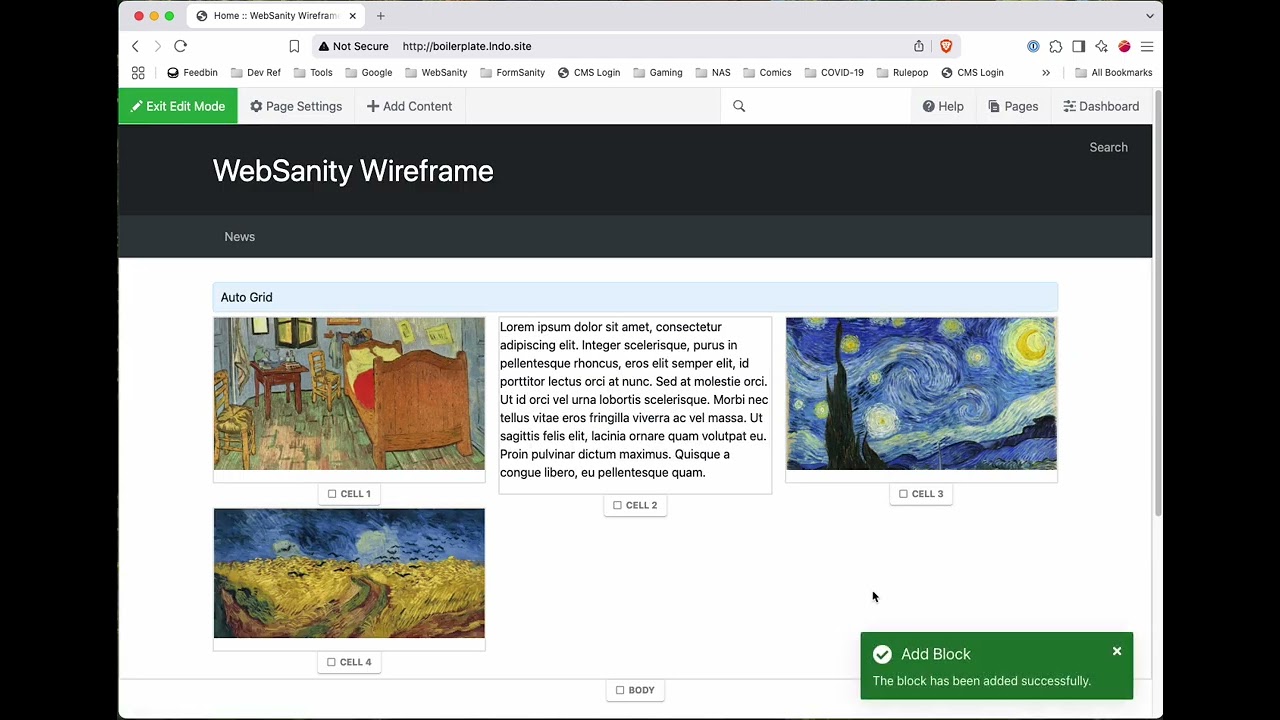Select the BODY area checkbox

coord(620,690)
